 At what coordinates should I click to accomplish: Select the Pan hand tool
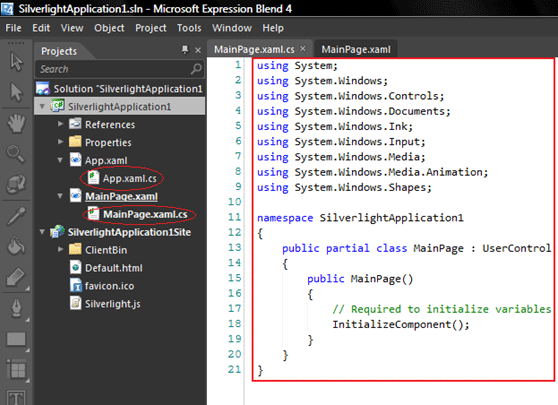(x=16, y=123)
